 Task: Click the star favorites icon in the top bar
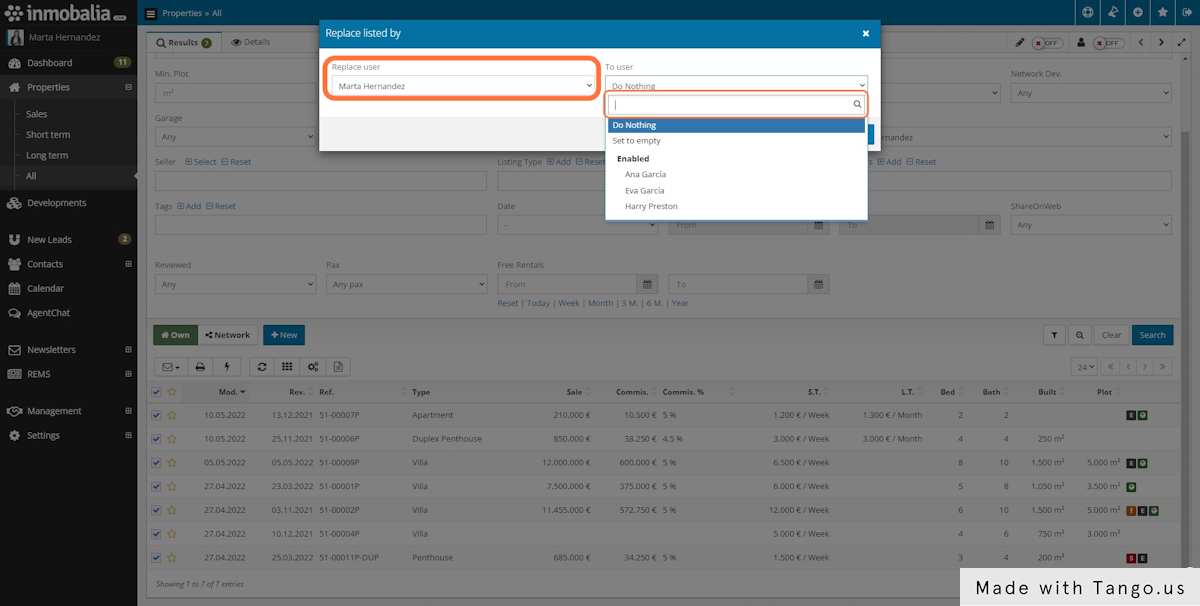(x=1162, y=13)
